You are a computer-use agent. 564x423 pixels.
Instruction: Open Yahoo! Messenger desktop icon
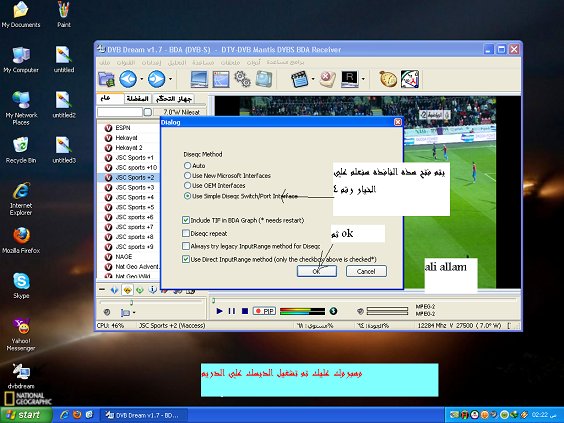[21, 335]
